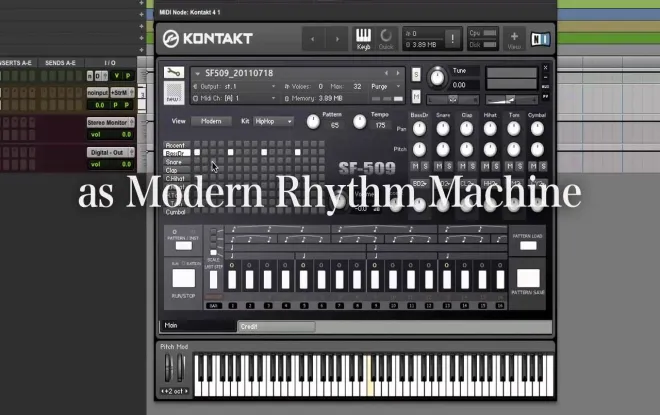This screenshot has height=415, width=660.
Task: Click the PATTERN / INST button
Action: (184, 246)
